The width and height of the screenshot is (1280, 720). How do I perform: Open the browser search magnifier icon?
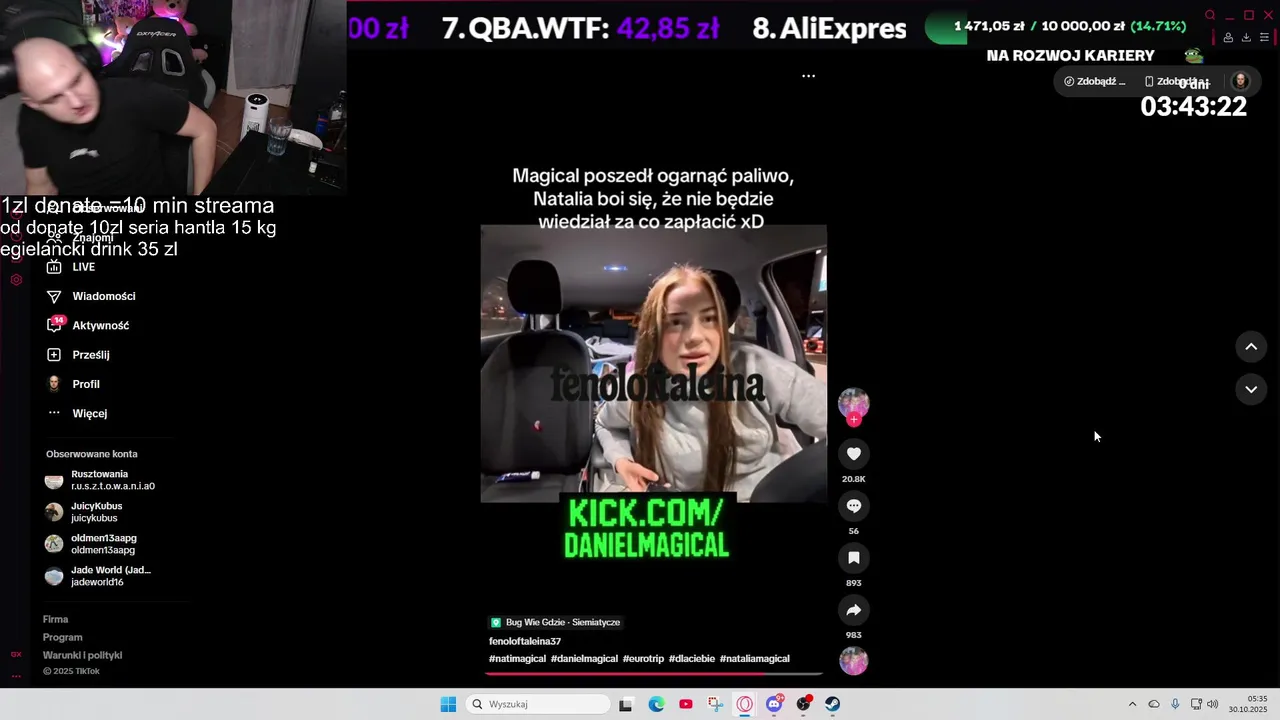coord(1210,15)
